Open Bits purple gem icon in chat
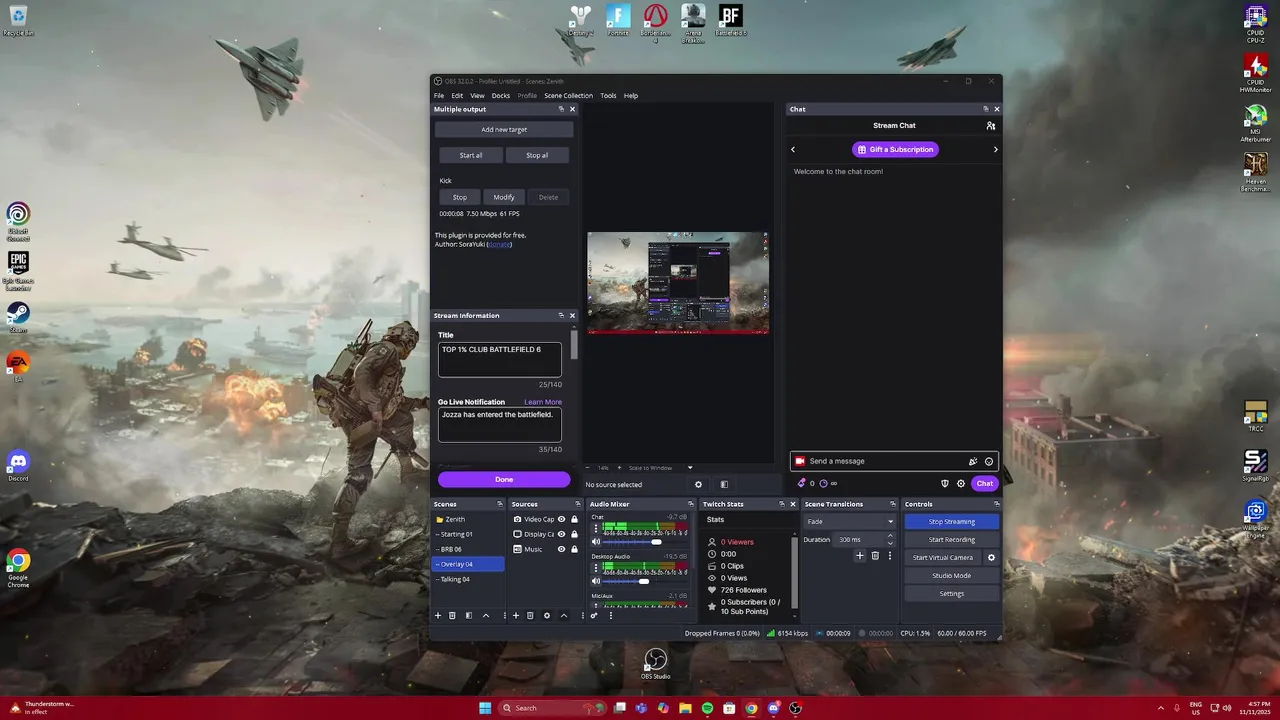This screenshot has width=1280, height=720. coord(801,484)
